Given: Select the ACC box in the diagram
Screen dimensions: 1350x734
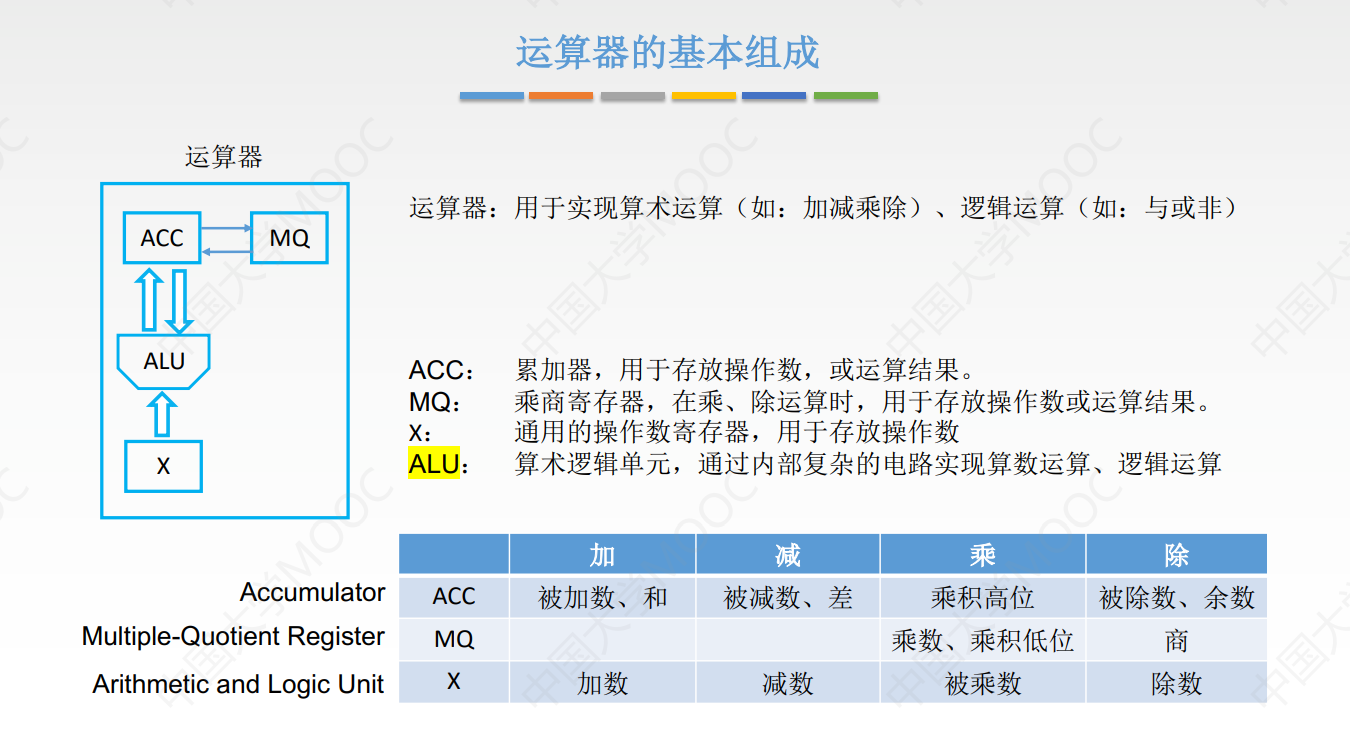Looking at the screenshot, I should pos(161,238).
